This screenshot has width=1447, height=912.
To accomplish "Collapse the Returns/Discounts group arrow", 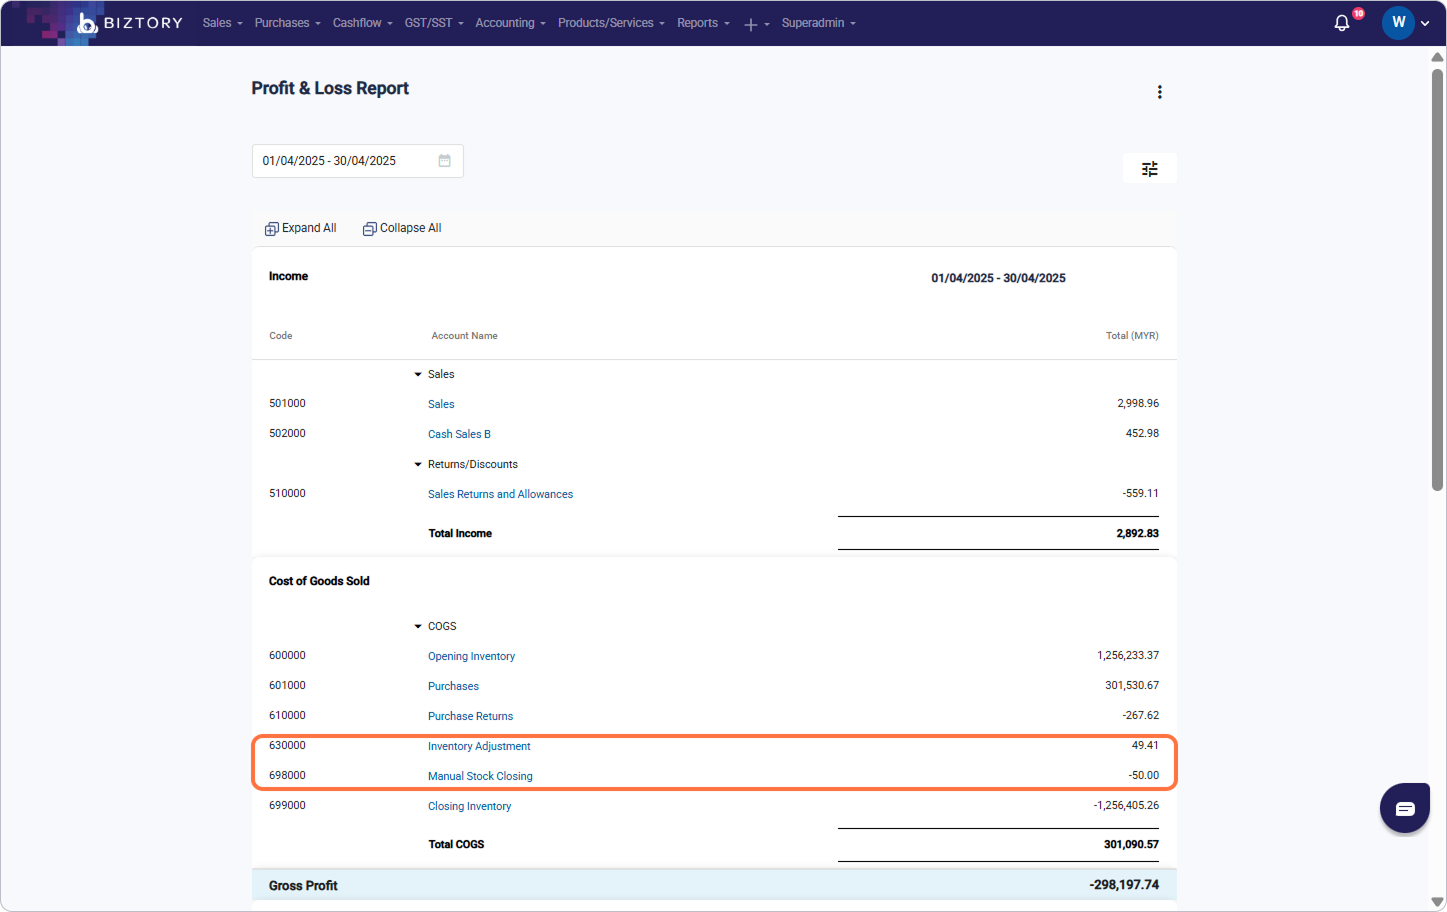I will point(418,464).
